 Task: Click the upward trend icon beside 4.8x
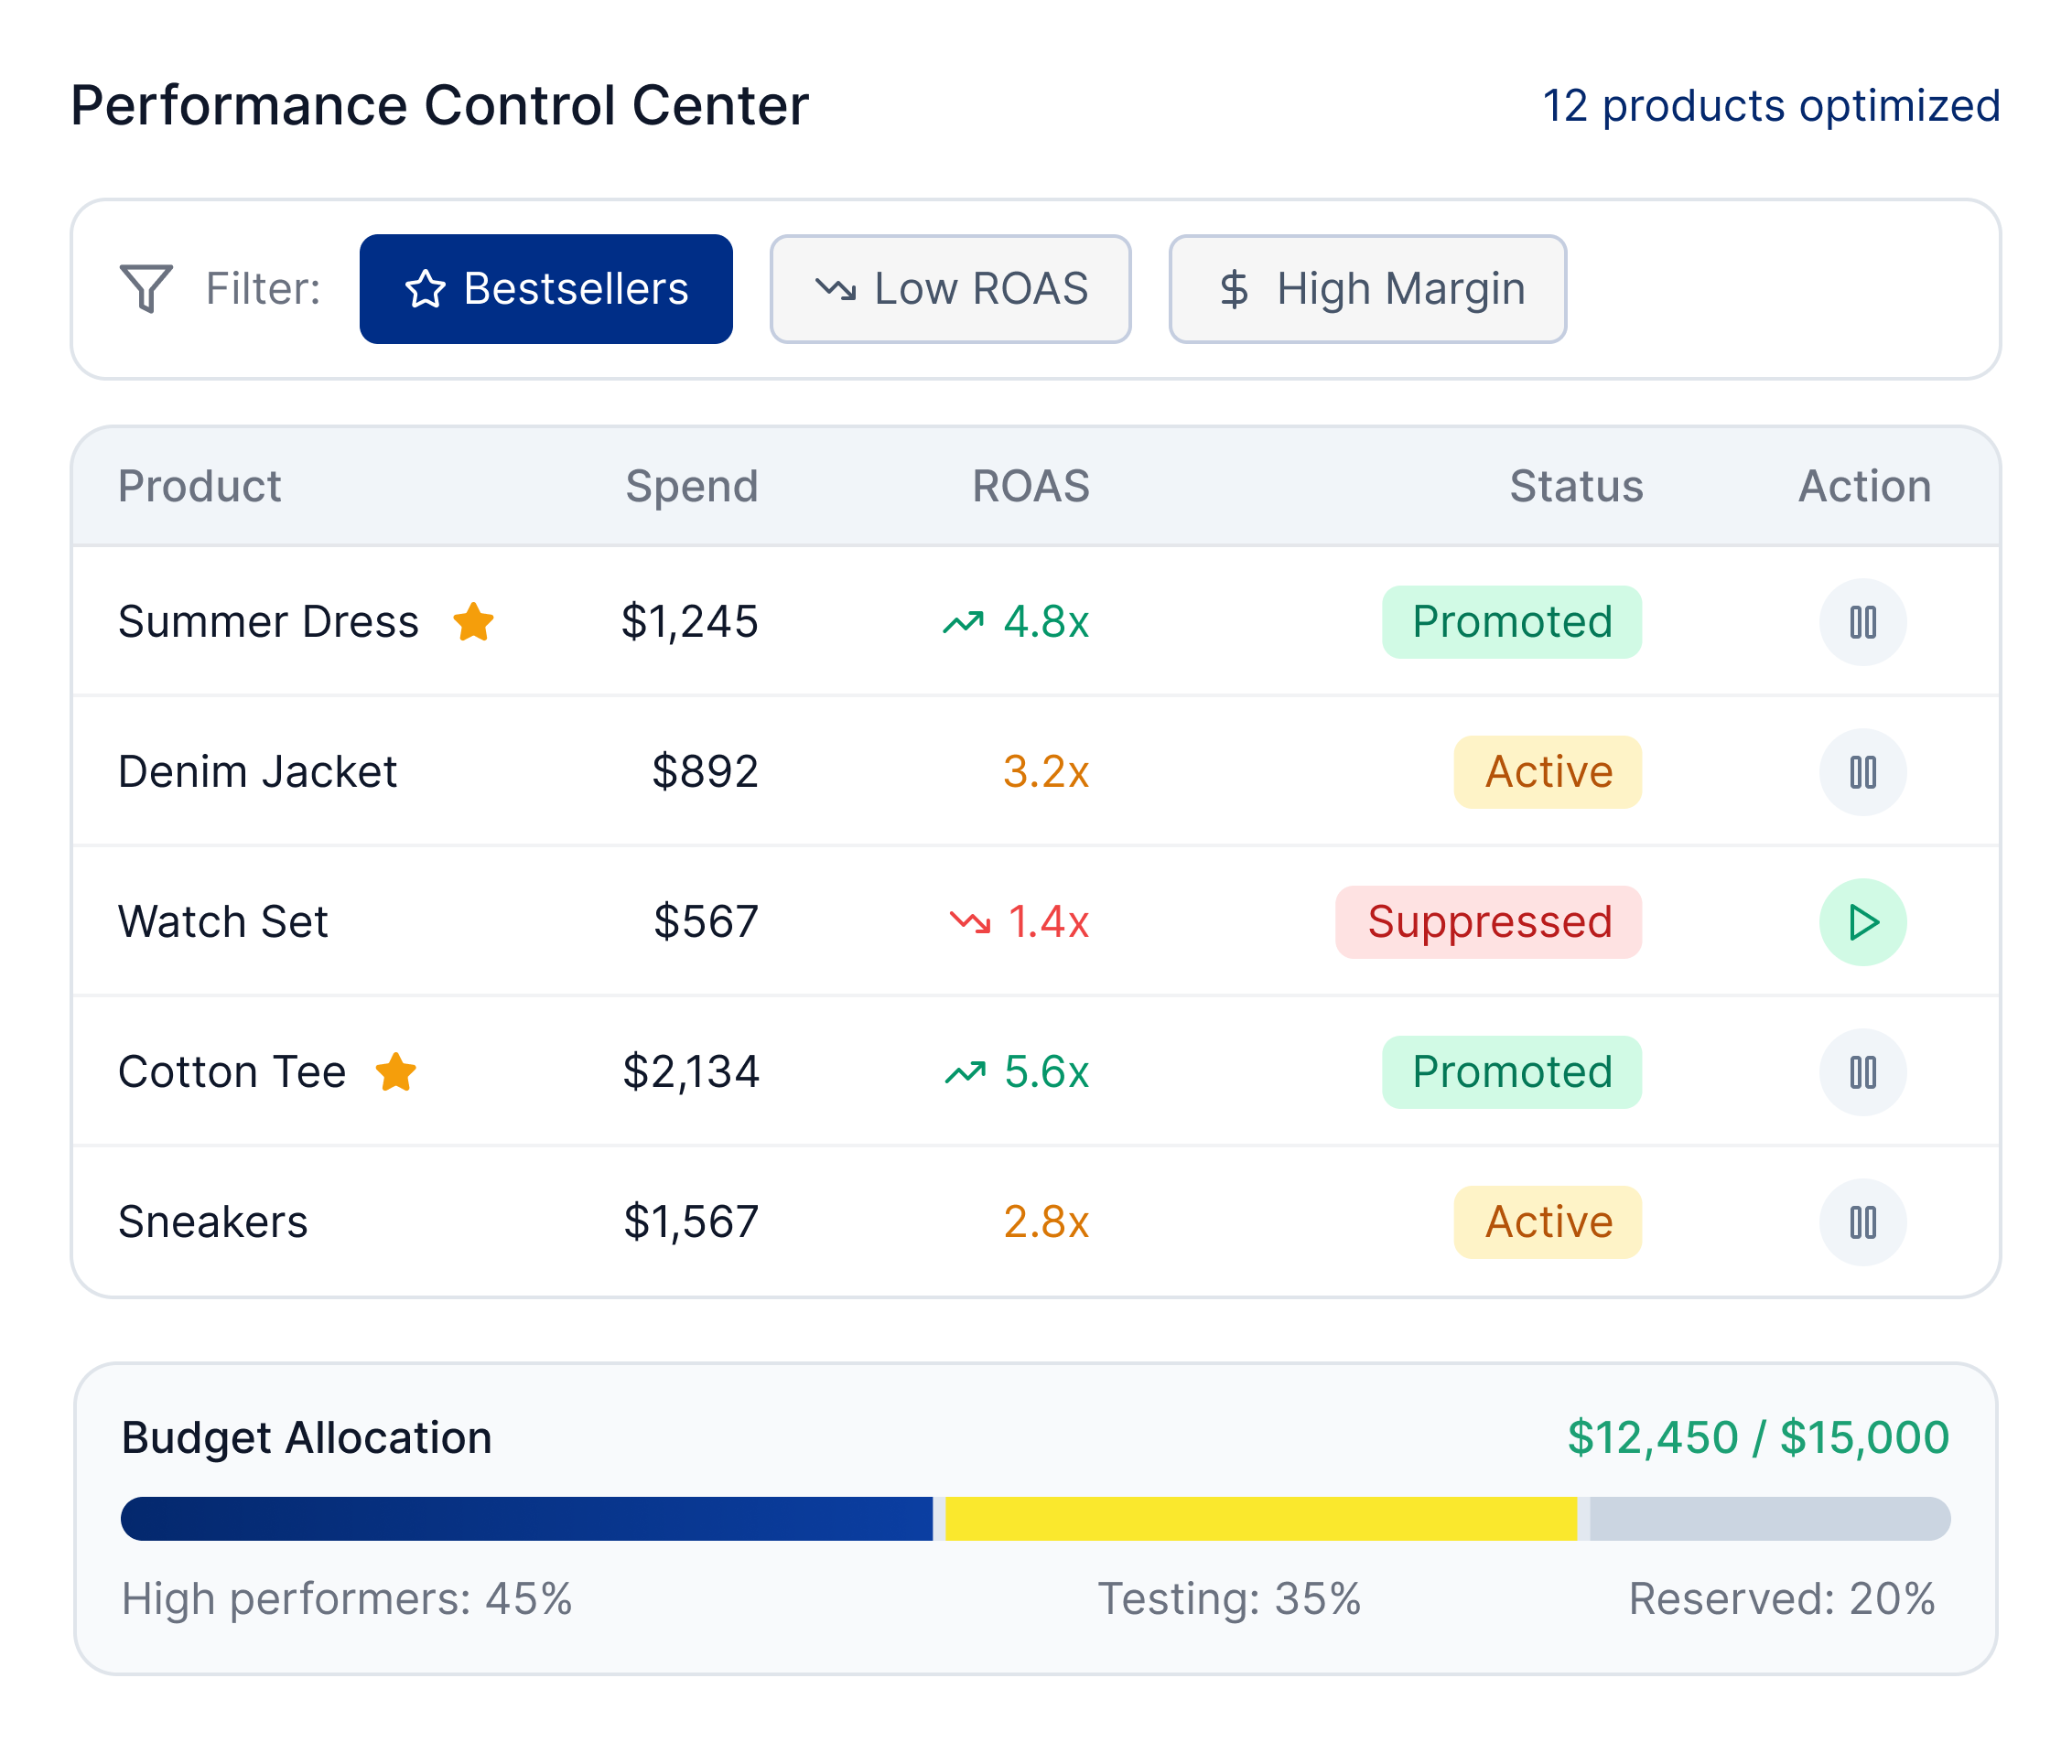click(x=963, y=623)
